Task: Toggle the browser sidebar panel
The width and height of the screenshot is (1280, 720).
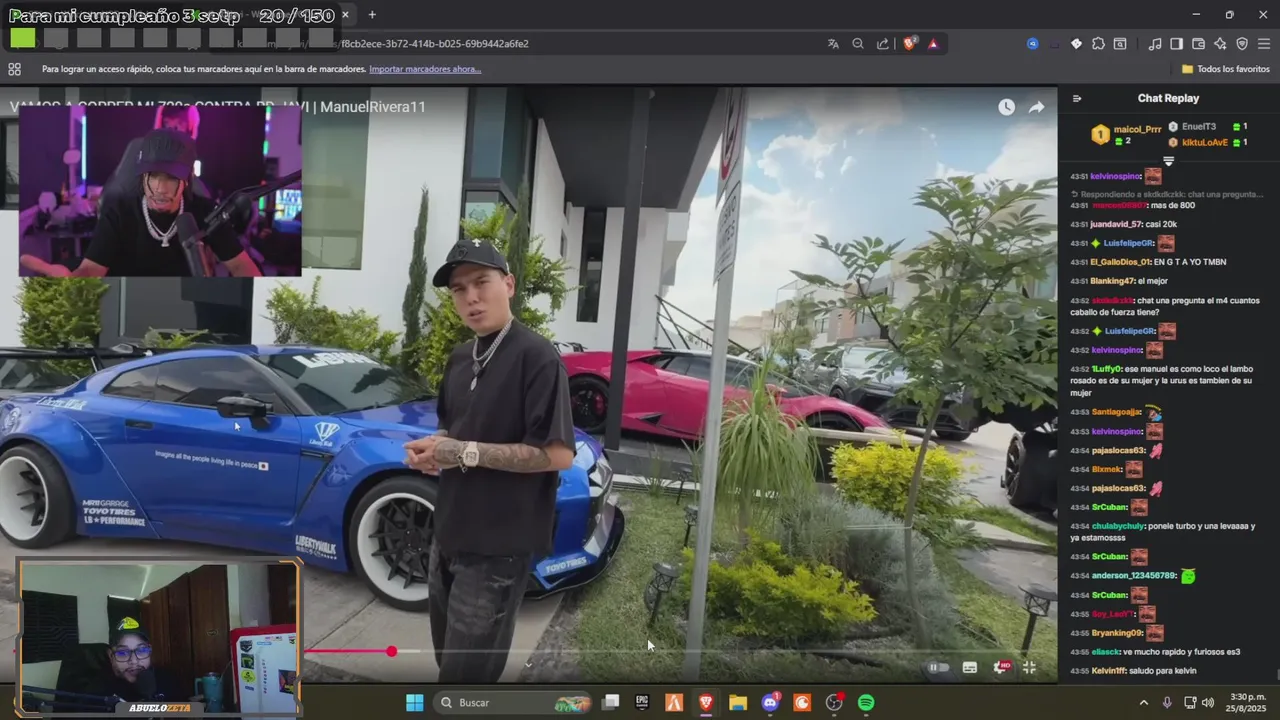Action: [x=1177, y=44]
